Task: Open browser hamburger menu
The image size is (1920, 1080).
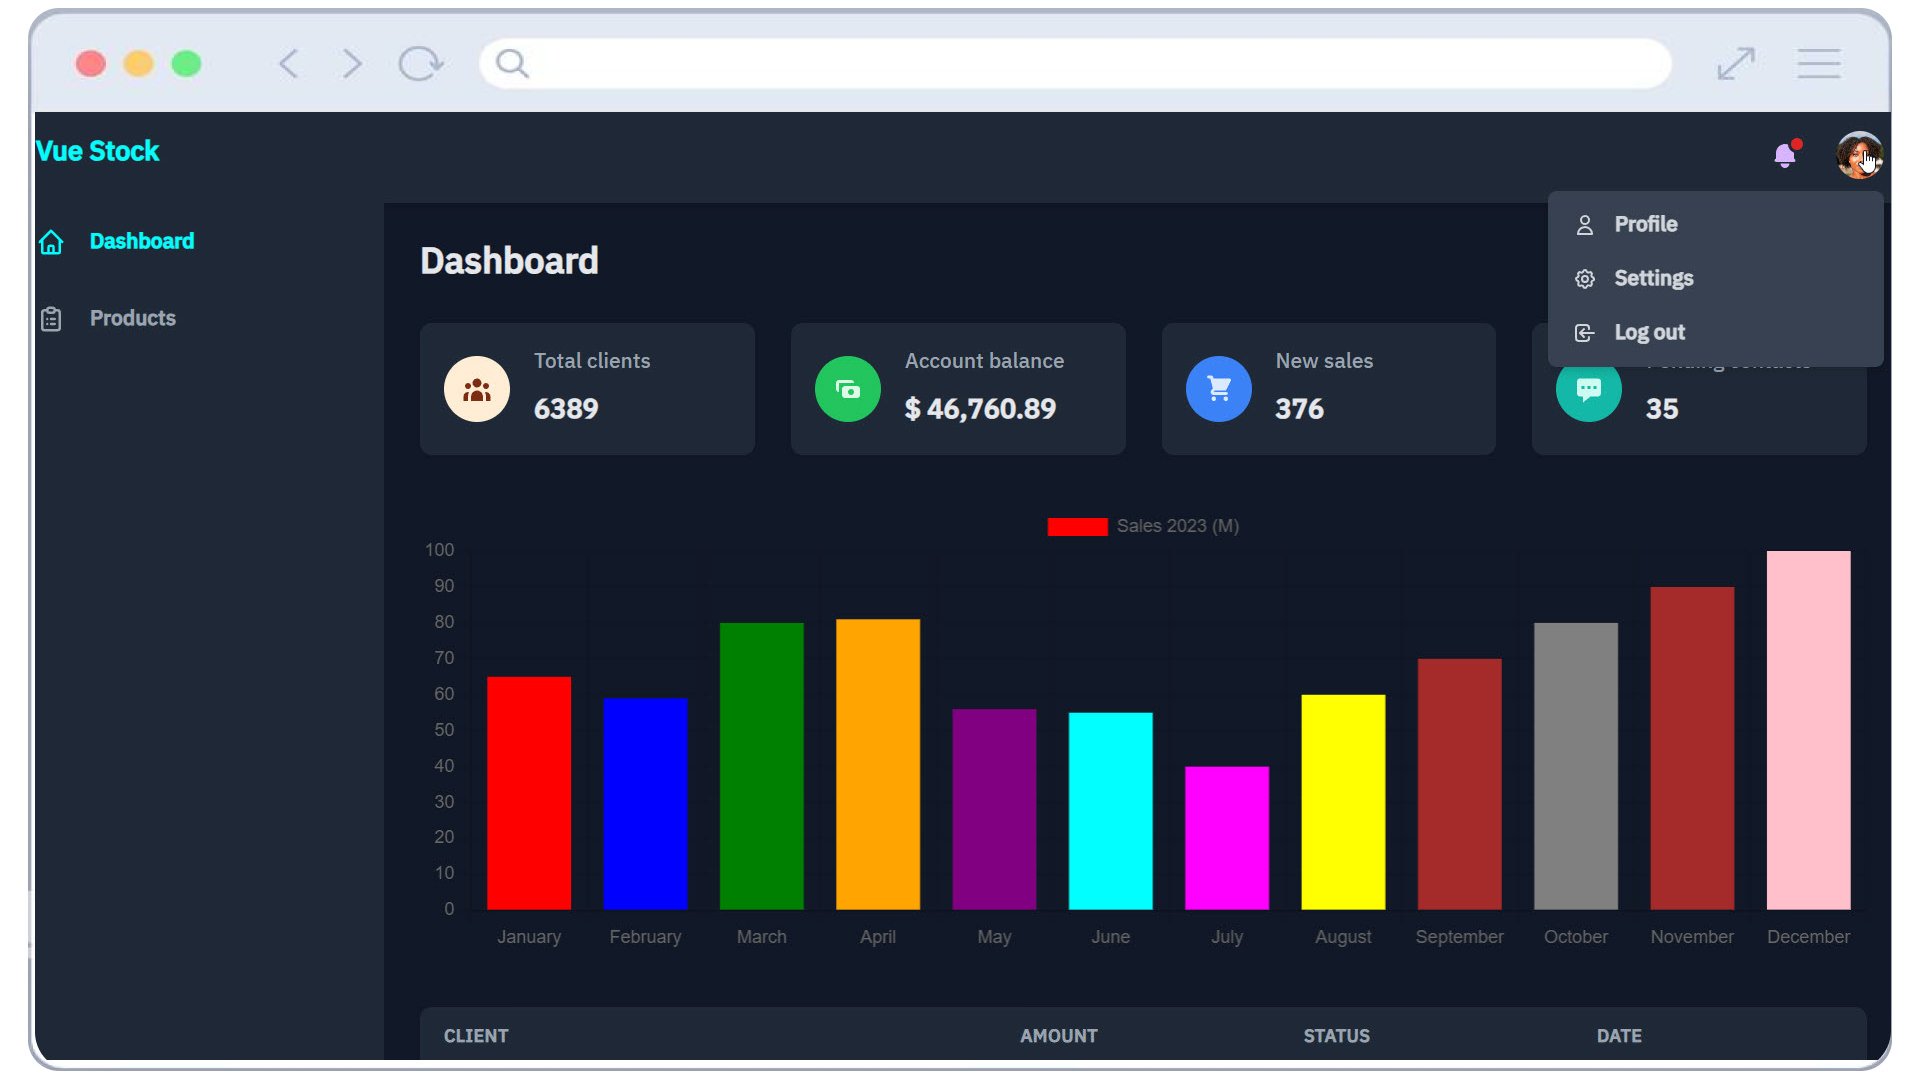Action: (1818, 64)
